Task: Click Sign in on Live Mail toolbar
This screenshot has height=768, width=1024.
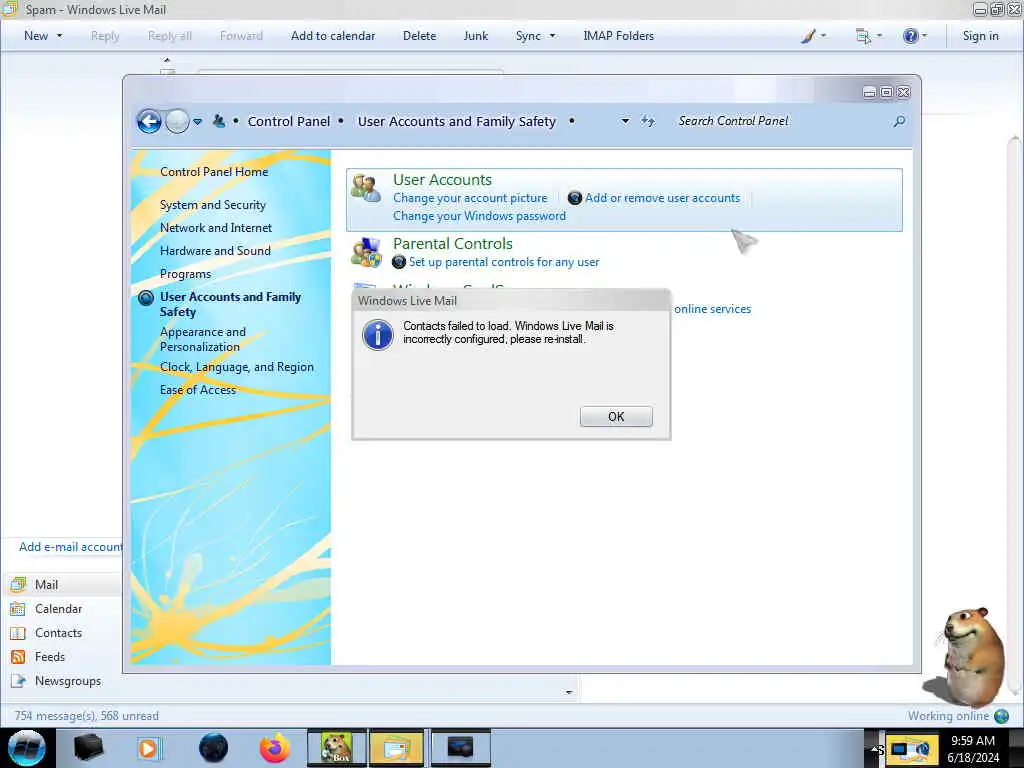Action: 980,36
